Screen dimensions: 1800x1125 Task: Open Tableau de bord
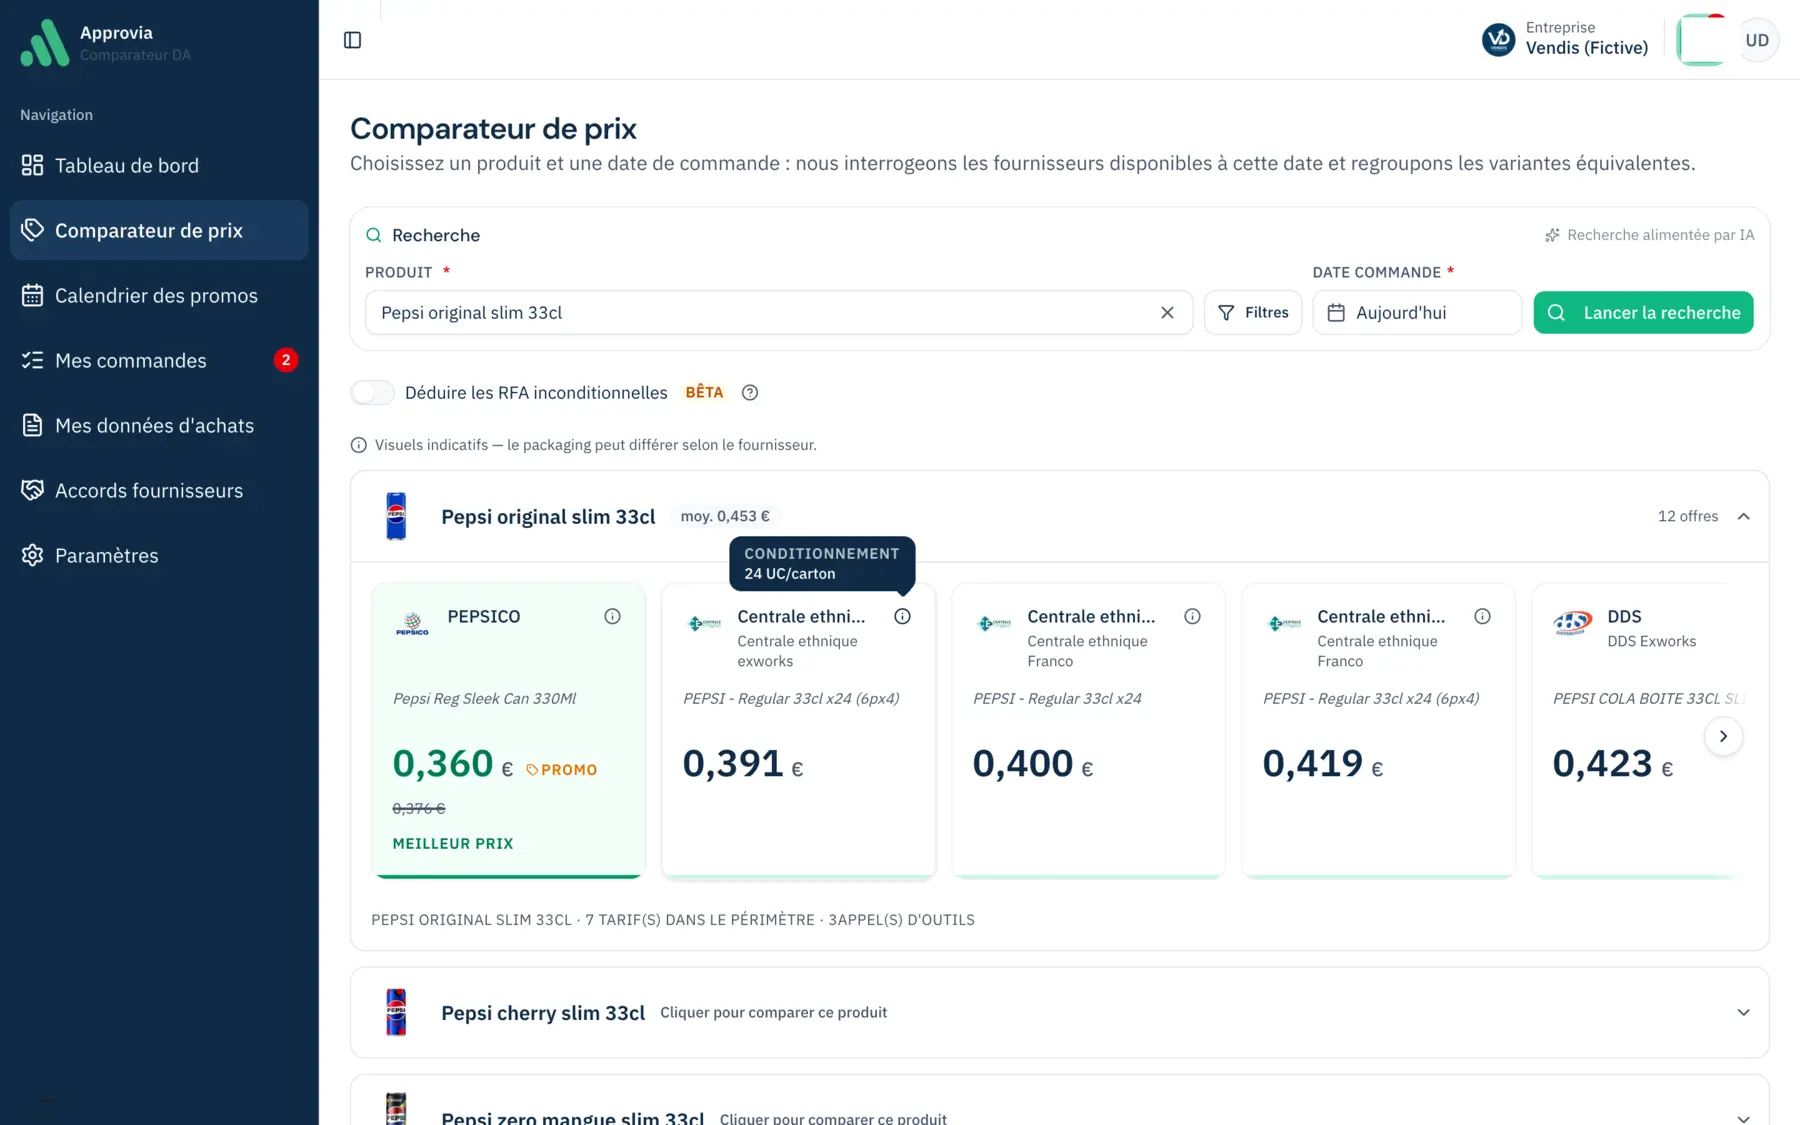tap(159, 165)
